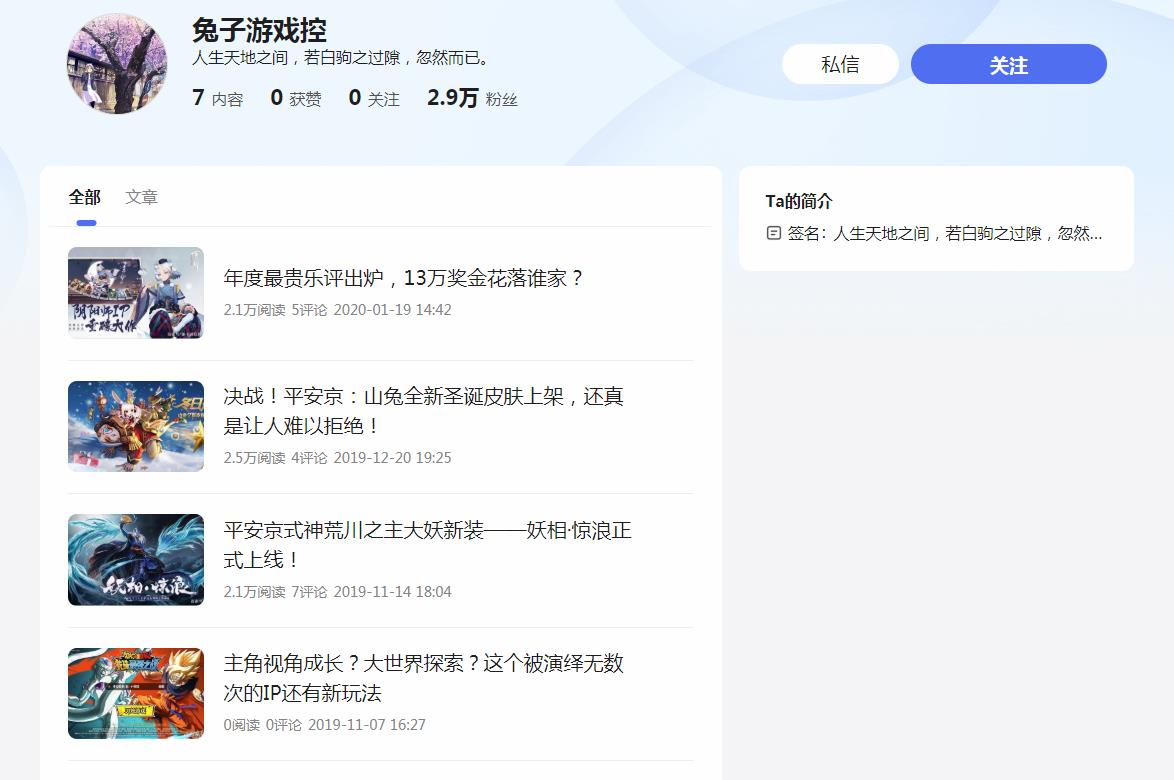Click the 0 关注 stat
This screenshot has height=780, width=1174.
[x=374, y=98]
